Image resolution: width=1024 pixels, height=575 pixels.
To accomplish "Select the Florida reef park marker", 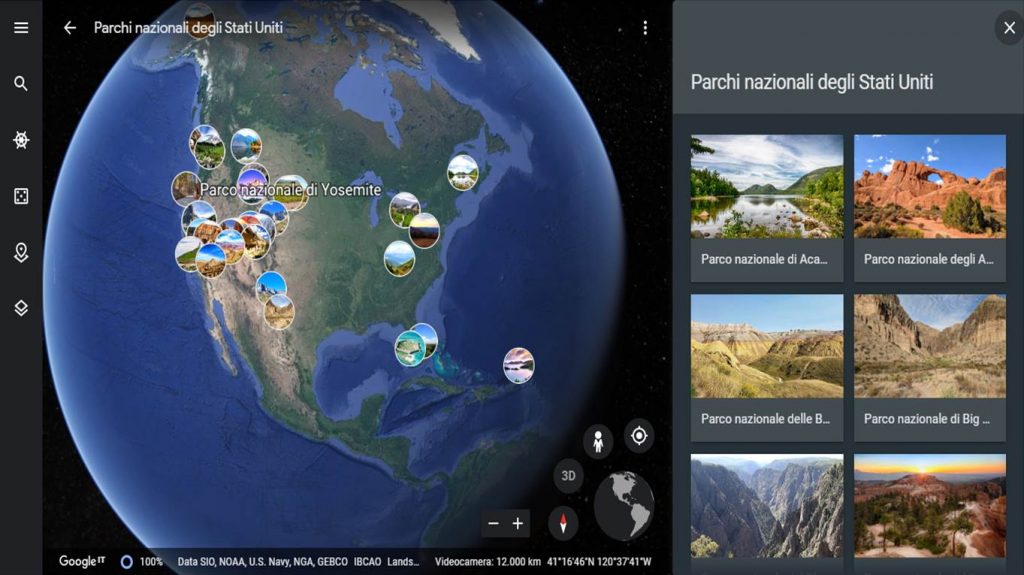I will 409,348.
